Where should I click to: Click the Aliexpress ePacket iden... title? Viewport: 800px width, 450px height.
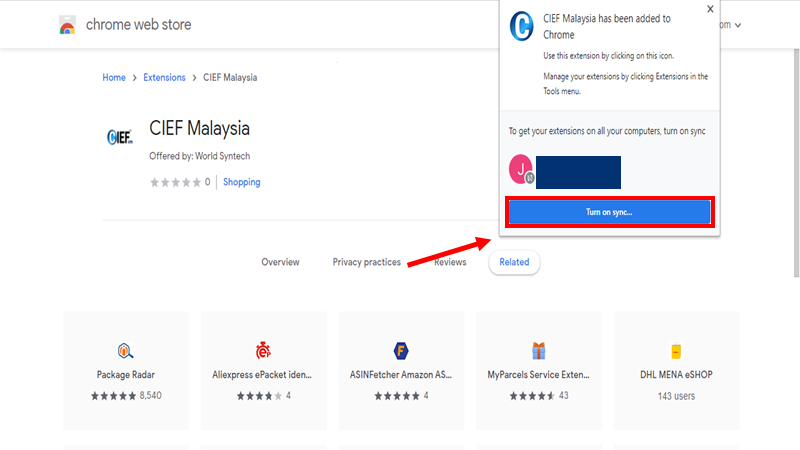click(x=262, y=374)
